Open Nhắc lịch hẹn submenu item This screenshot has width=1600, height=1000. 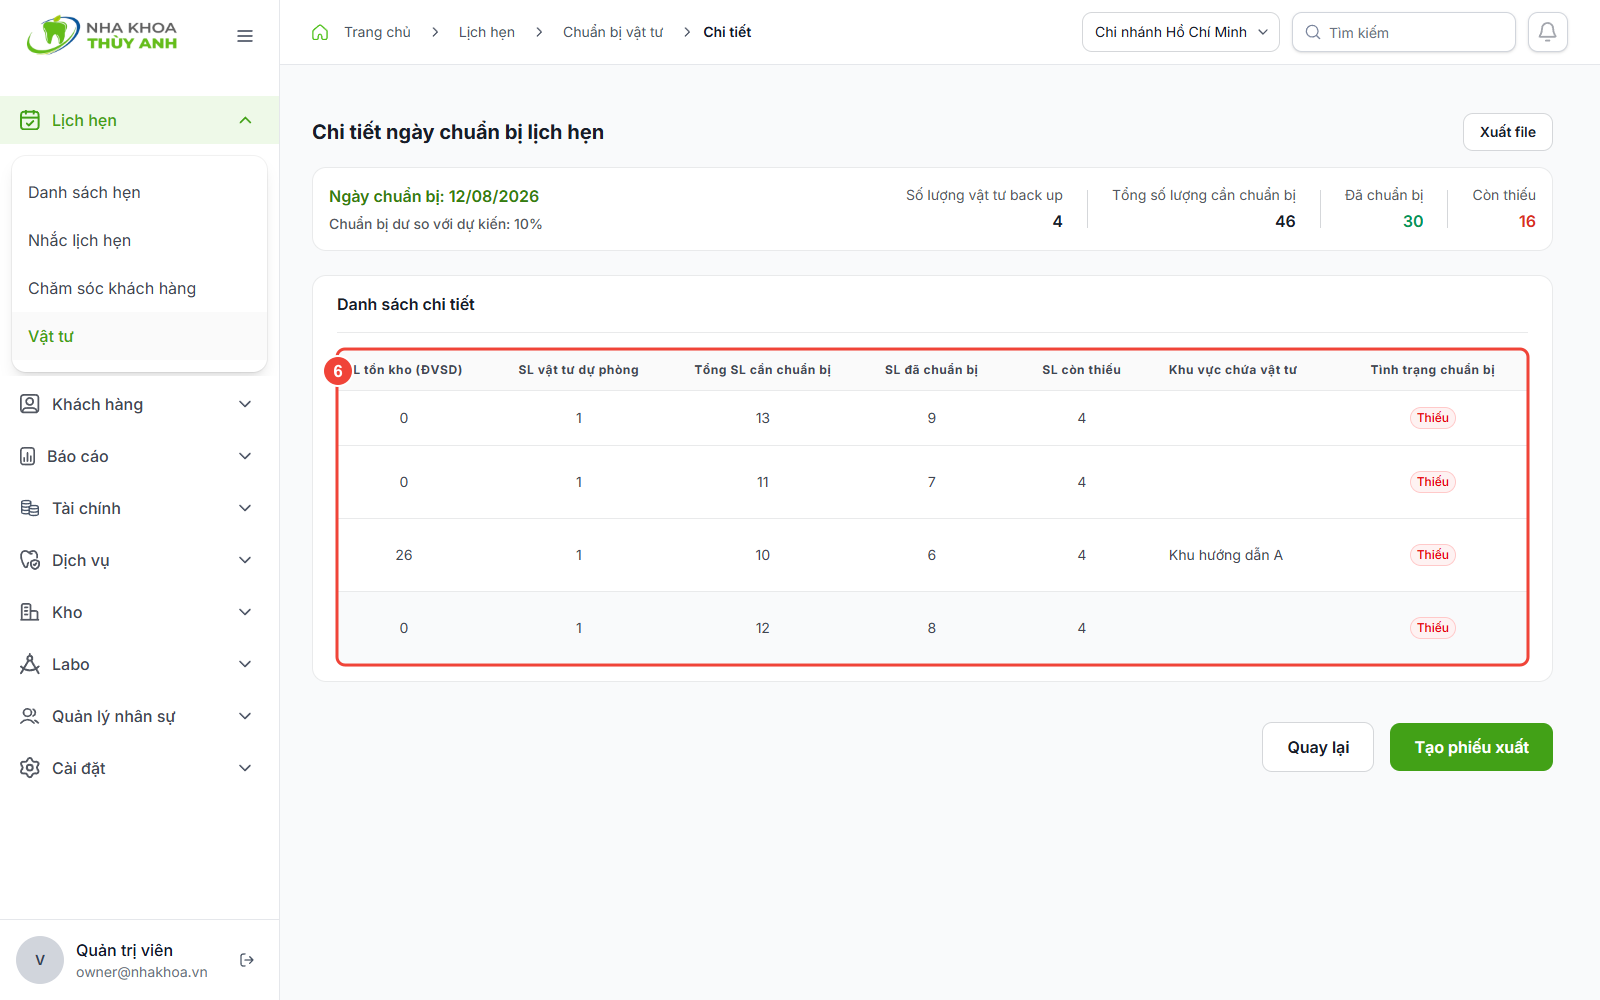click(x=140, y=240)
